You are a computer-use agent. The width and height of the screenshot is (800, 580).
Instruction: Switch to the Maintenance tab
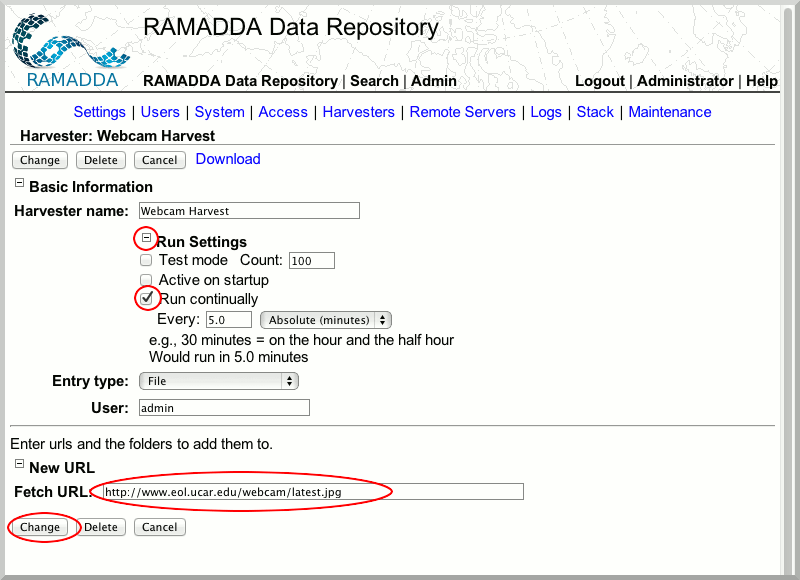tap(669, 112)
